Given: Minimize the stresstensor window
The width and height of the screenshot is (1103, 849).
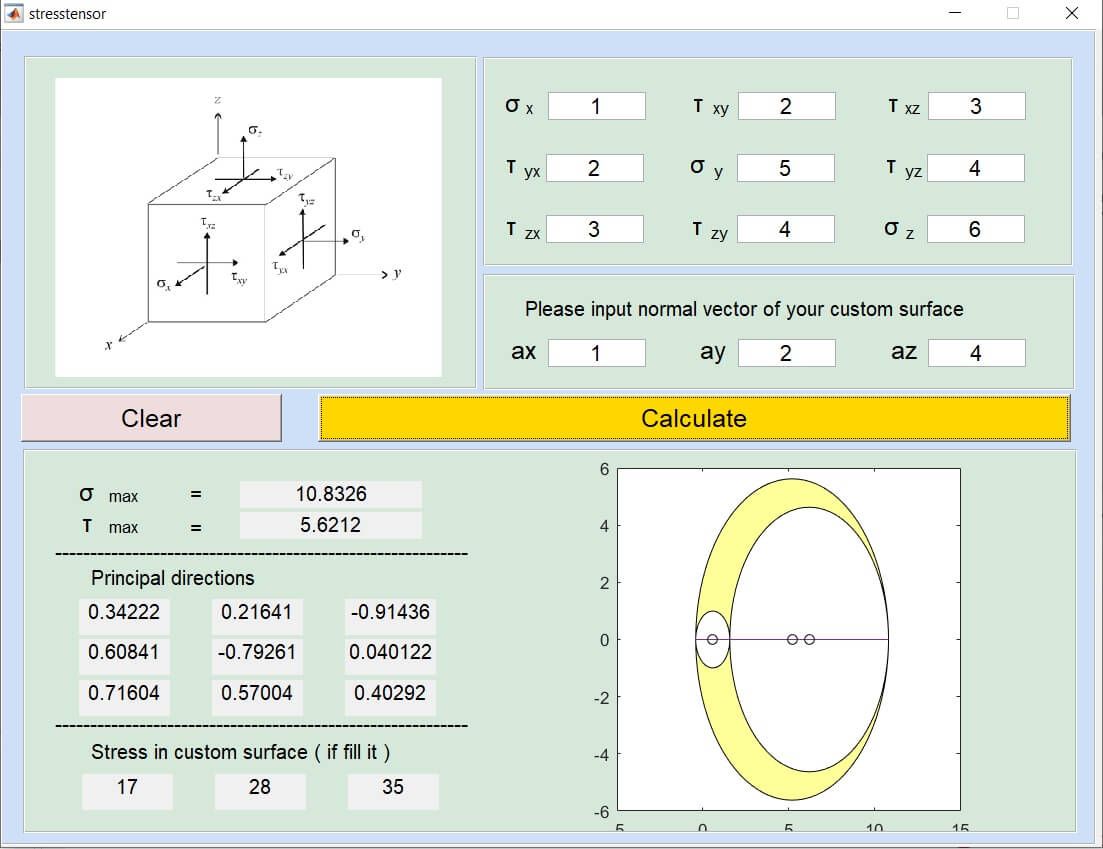Looking at the screenshot, I should click(955, 13).
